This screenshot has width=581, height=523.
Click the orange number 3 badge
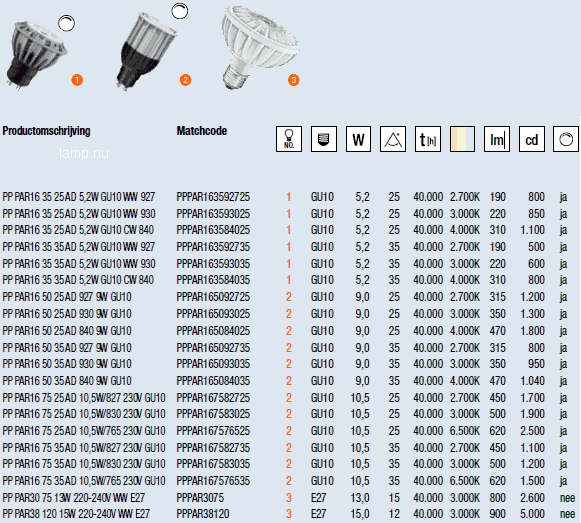[x=293, y=80]
